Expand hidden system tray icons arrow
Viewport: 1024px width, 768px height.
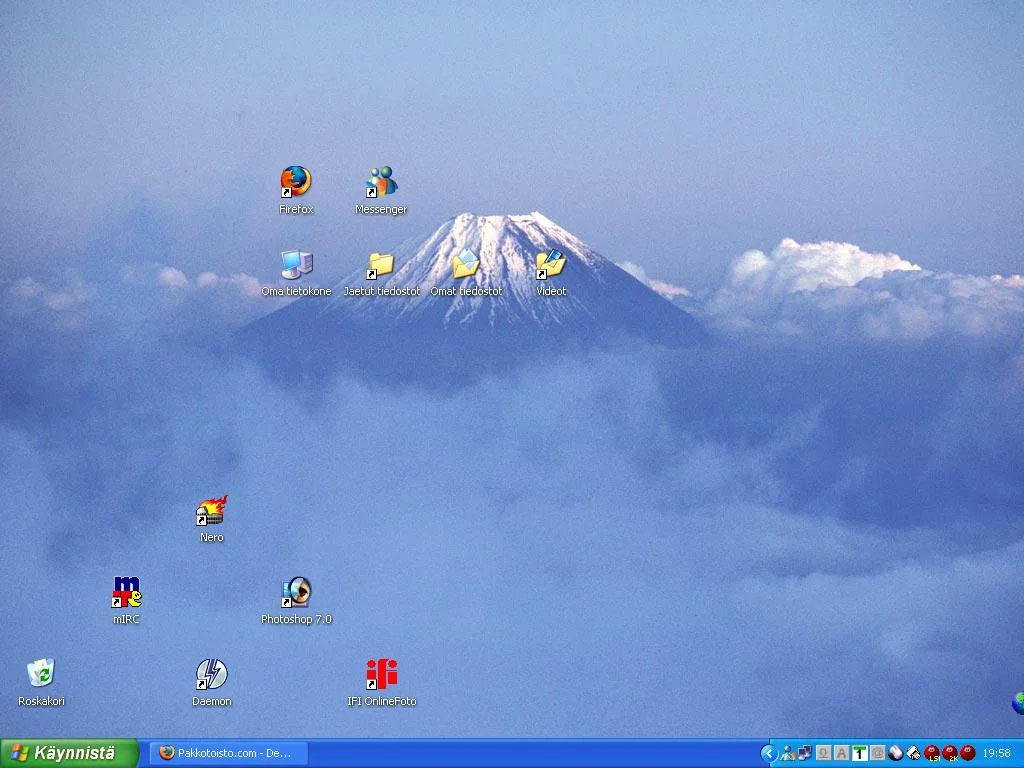[768, 753]
